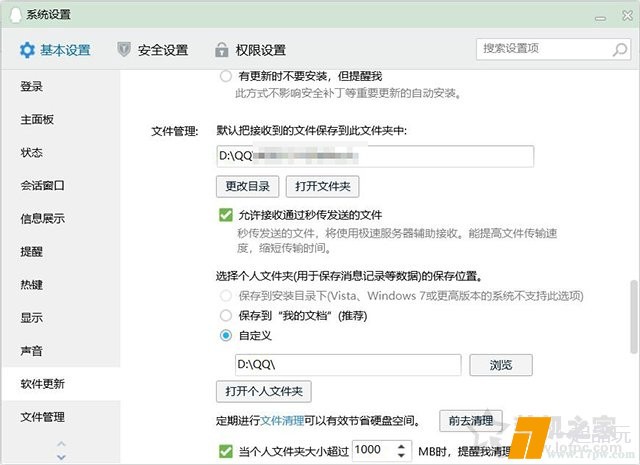The height and width of the screenshot is (465, 640).
Task: Click the gear icon of 基本设置
Action: (27, 50)
